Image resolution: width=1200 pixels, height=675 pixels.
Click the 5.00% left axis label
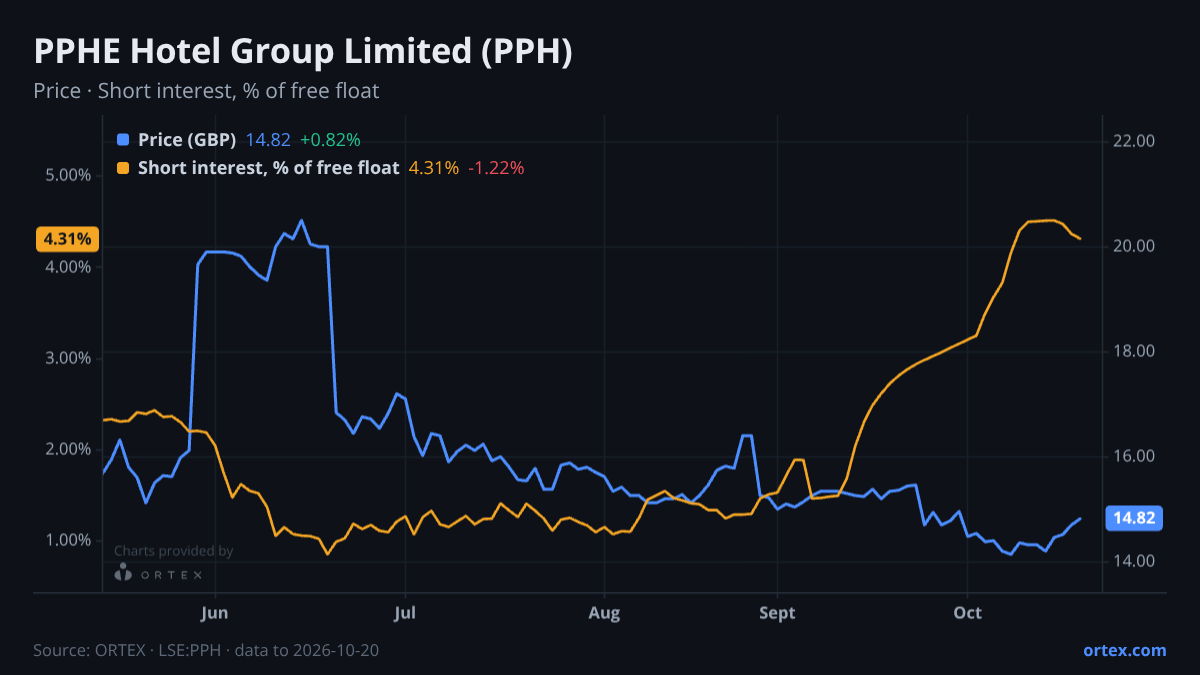coord(69,175)
